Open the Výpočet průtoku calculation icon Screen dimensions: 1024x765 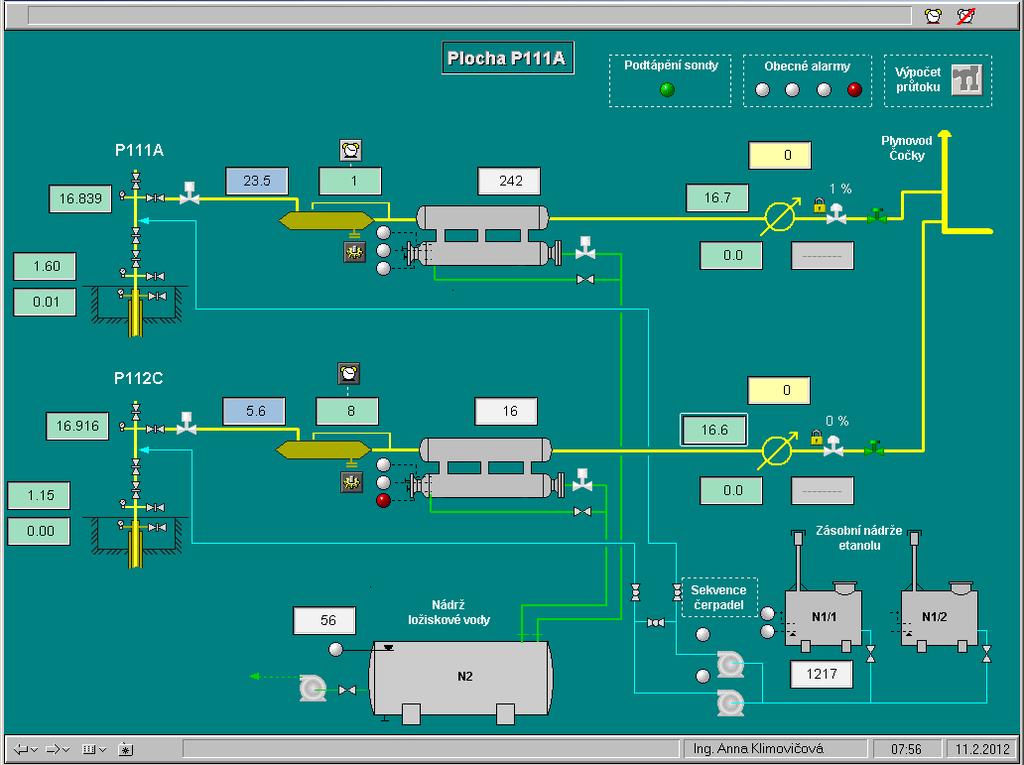967,80
